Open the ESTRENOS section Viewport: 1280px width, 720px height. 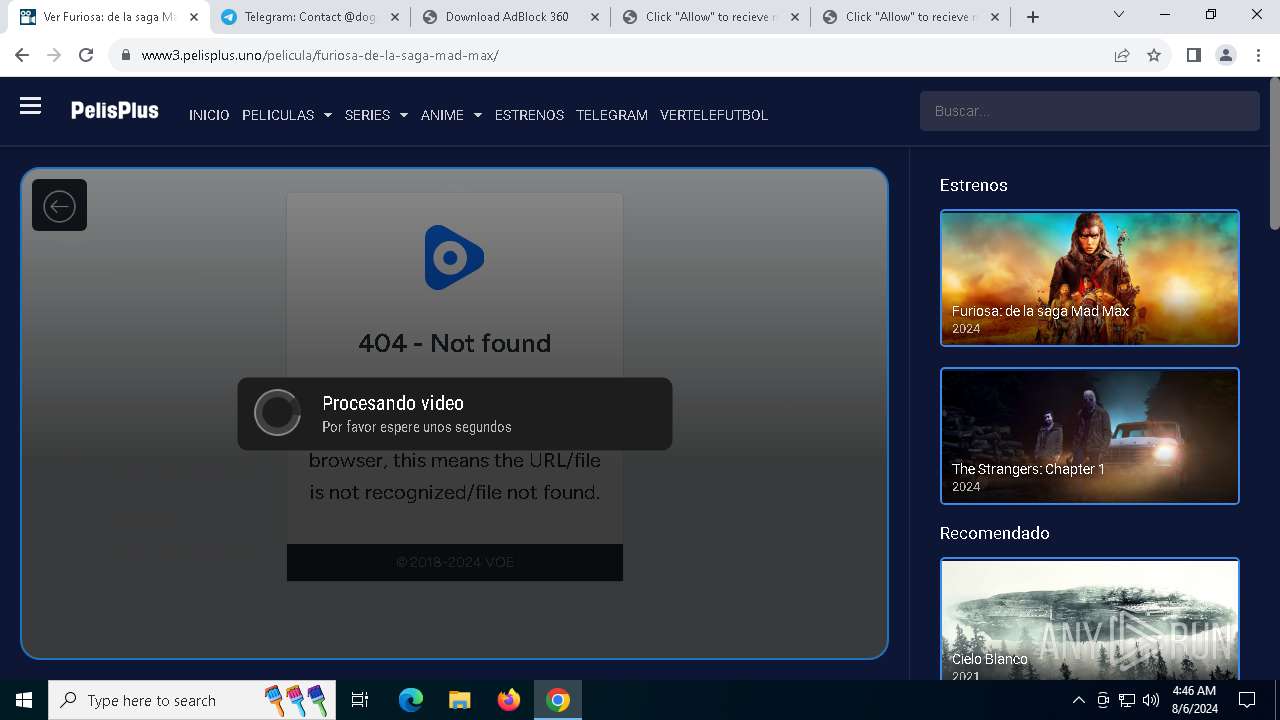click(x=529, y=115)
